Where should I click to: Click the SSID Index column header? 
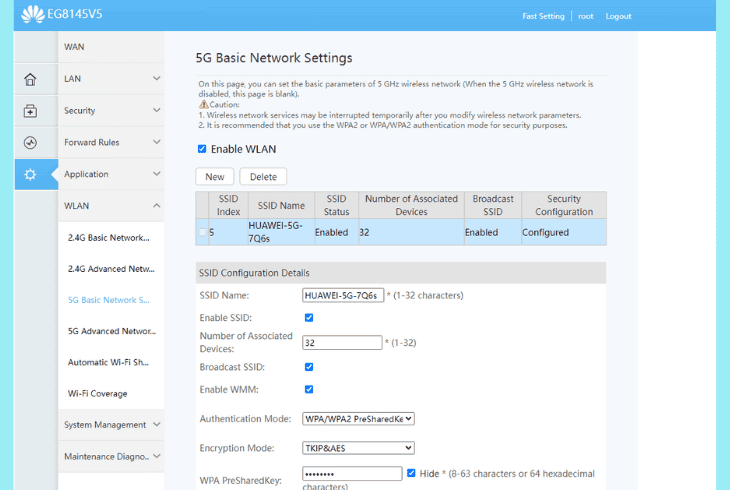point(228,205)
